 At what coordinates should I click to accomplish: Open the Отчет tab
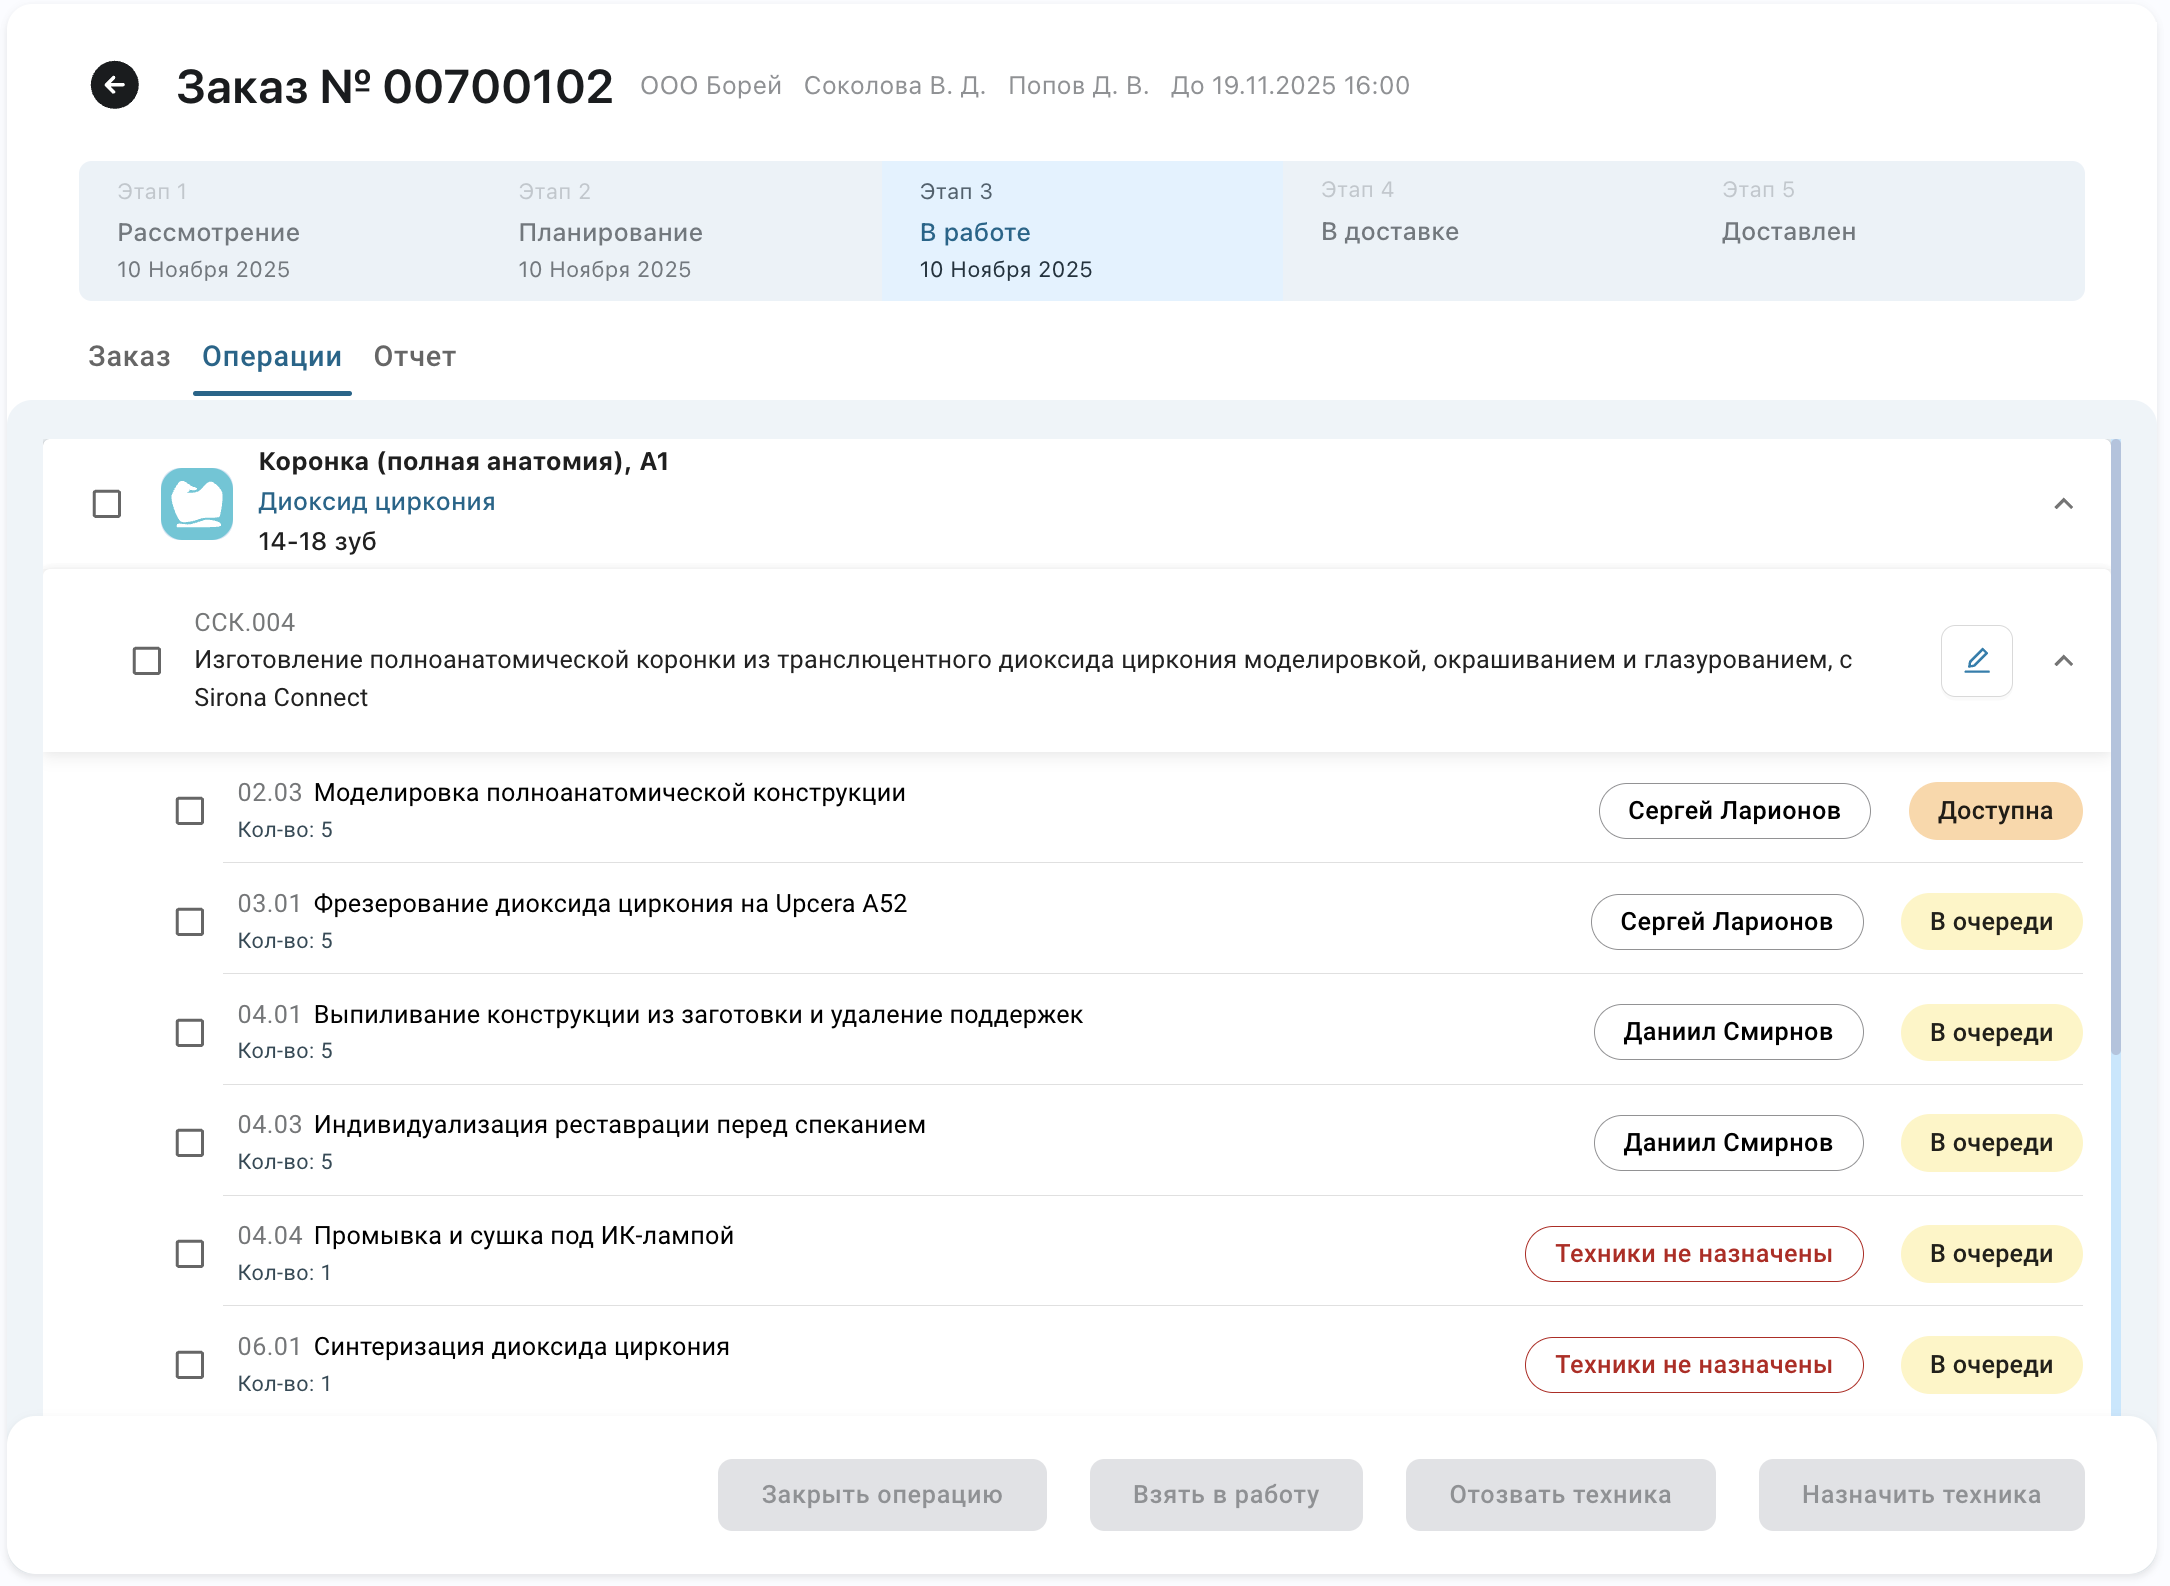415,357
